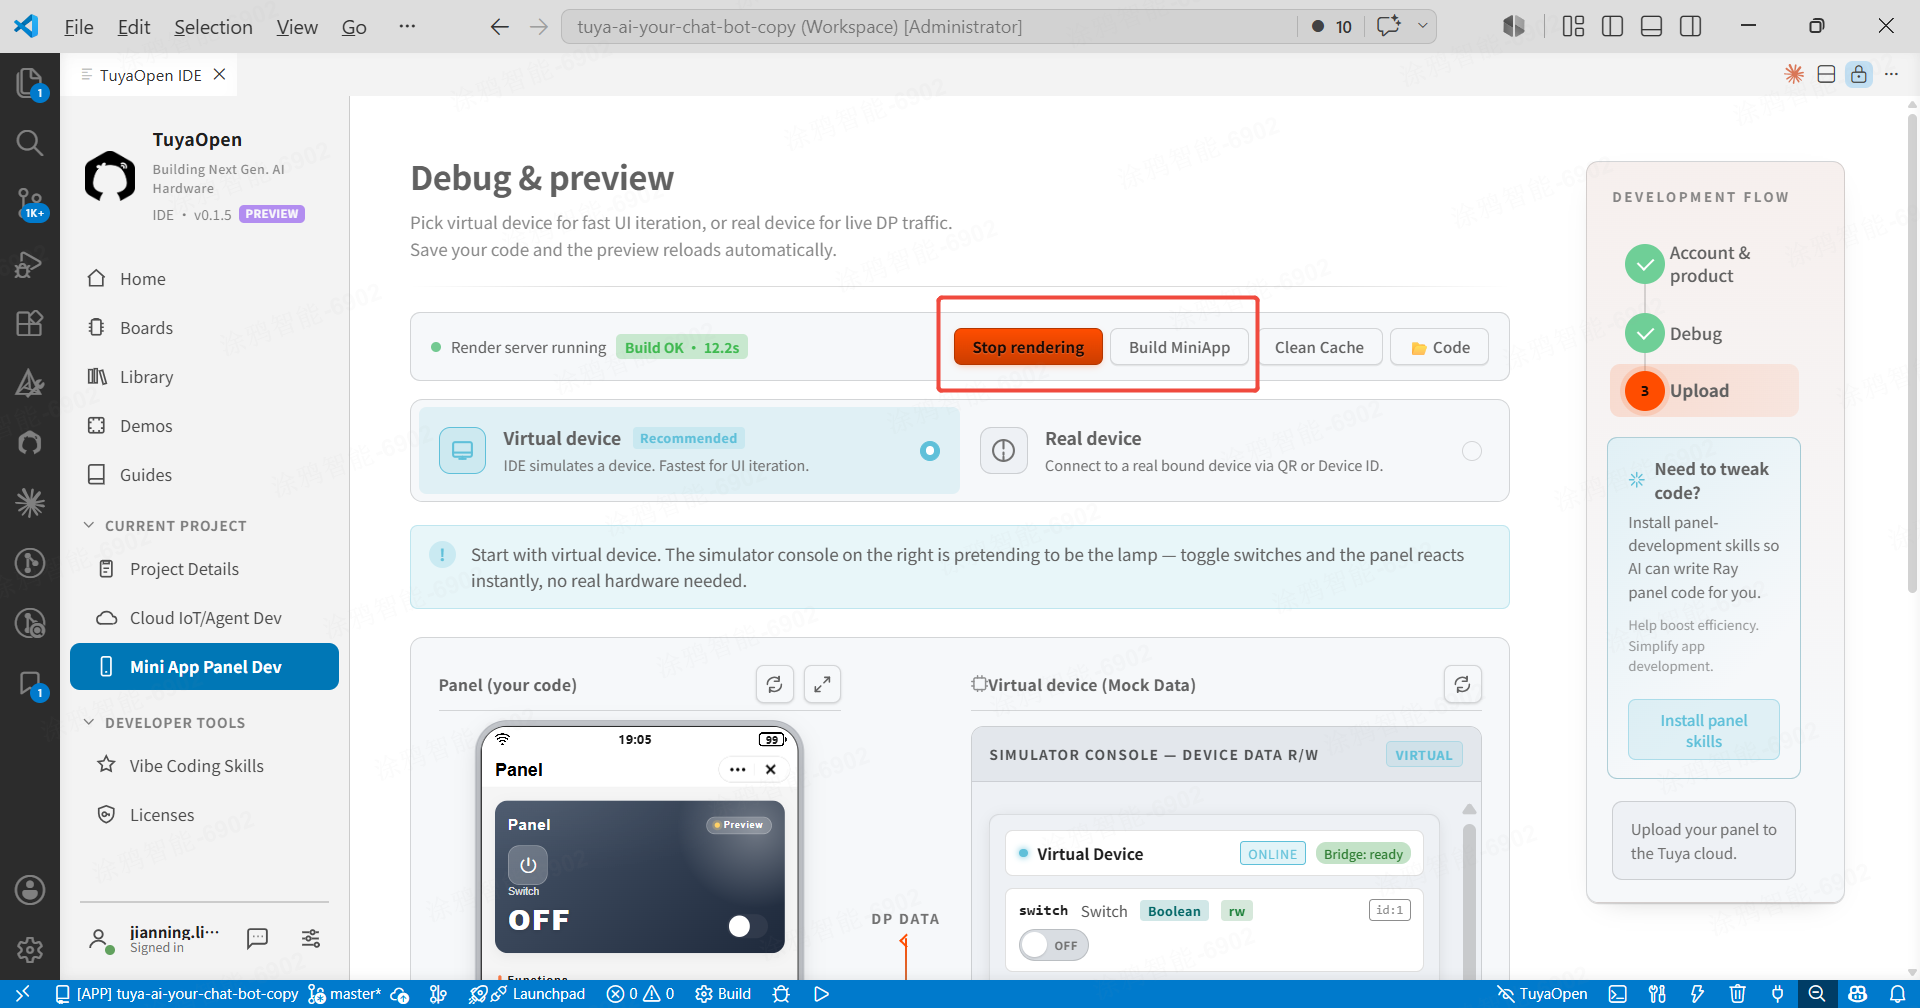Toggle the secondary side bar layout icon
1920x1008 pixels.
(1690, 26)
